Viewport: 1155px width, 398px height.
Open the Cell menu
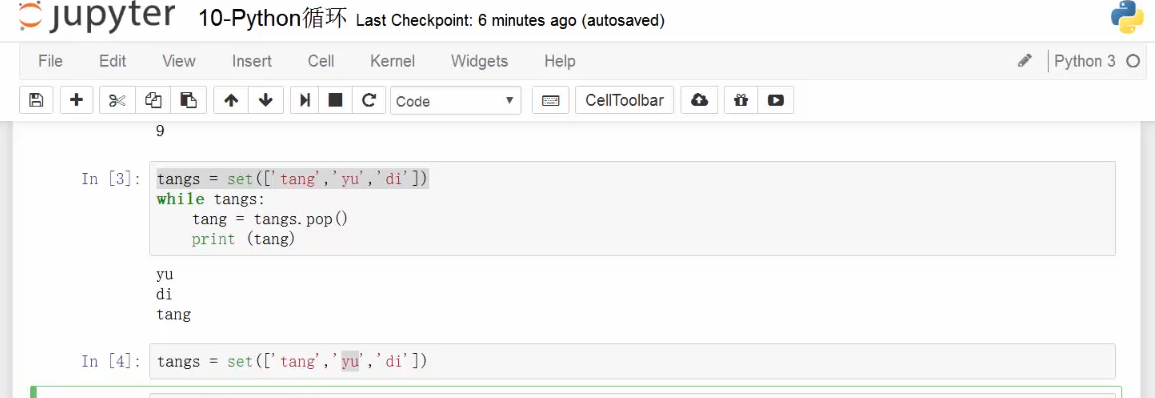click(x=321, y=61)
